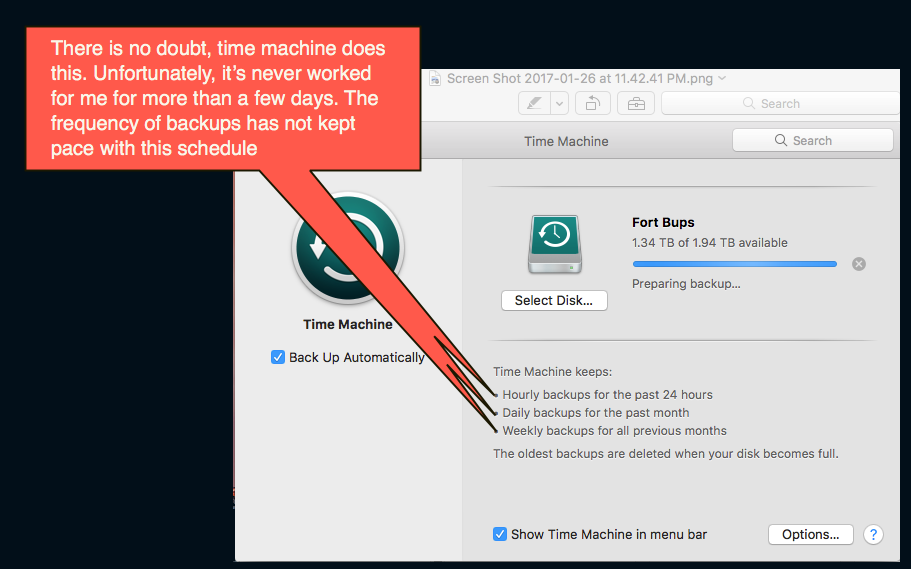Click the Select Disk… button
911x569 pixels.
554,300
